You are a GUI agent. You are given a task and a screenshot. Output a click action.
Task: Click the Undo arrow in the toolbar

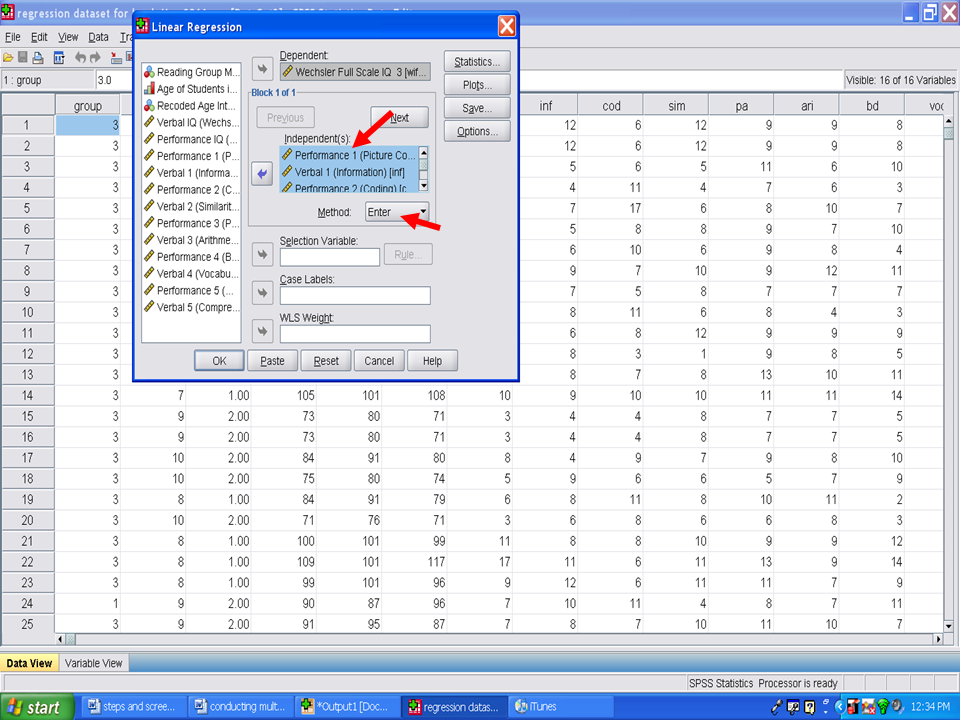click(81, 58)
